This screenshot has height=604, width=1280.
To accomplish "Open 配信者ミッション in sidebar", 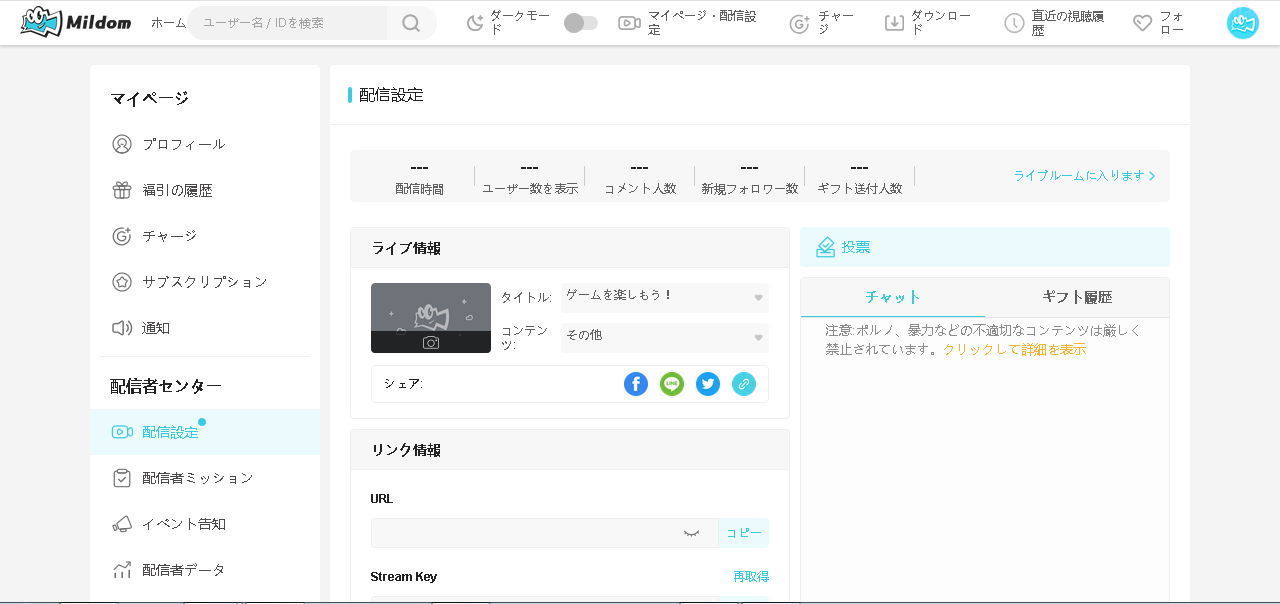I will point(205,478).
